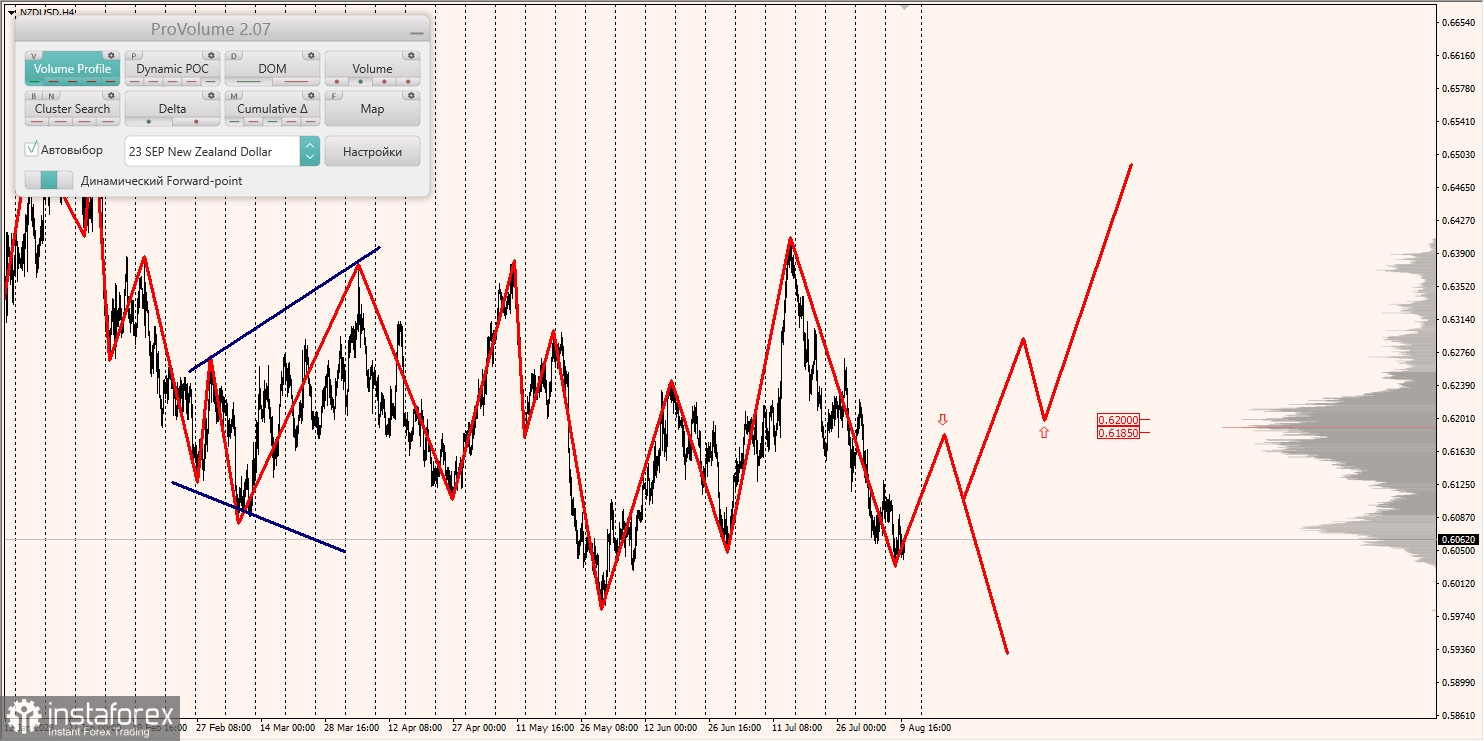1484x741 pixels.
Task: Click the chart menu triangle beside NZDUSD,H4
Action: tap(12, 13)
